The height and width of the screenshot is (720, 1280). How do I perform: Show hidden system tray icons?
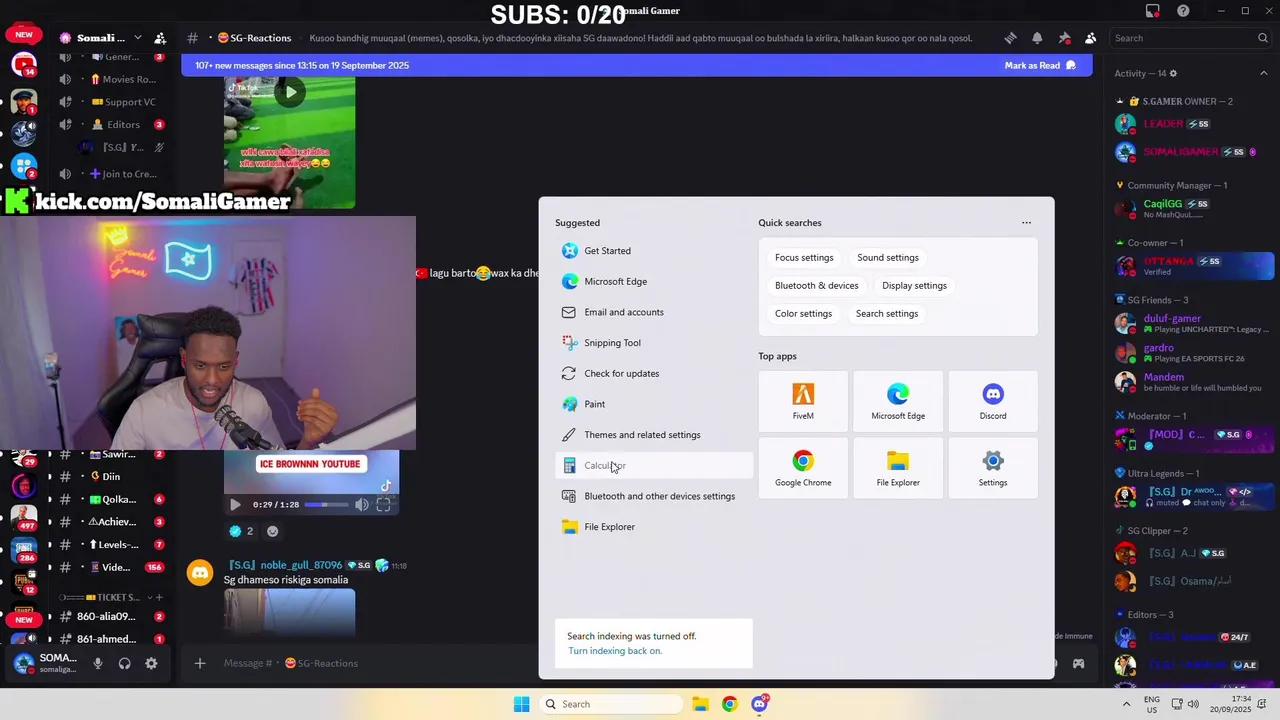[1127, 704]
